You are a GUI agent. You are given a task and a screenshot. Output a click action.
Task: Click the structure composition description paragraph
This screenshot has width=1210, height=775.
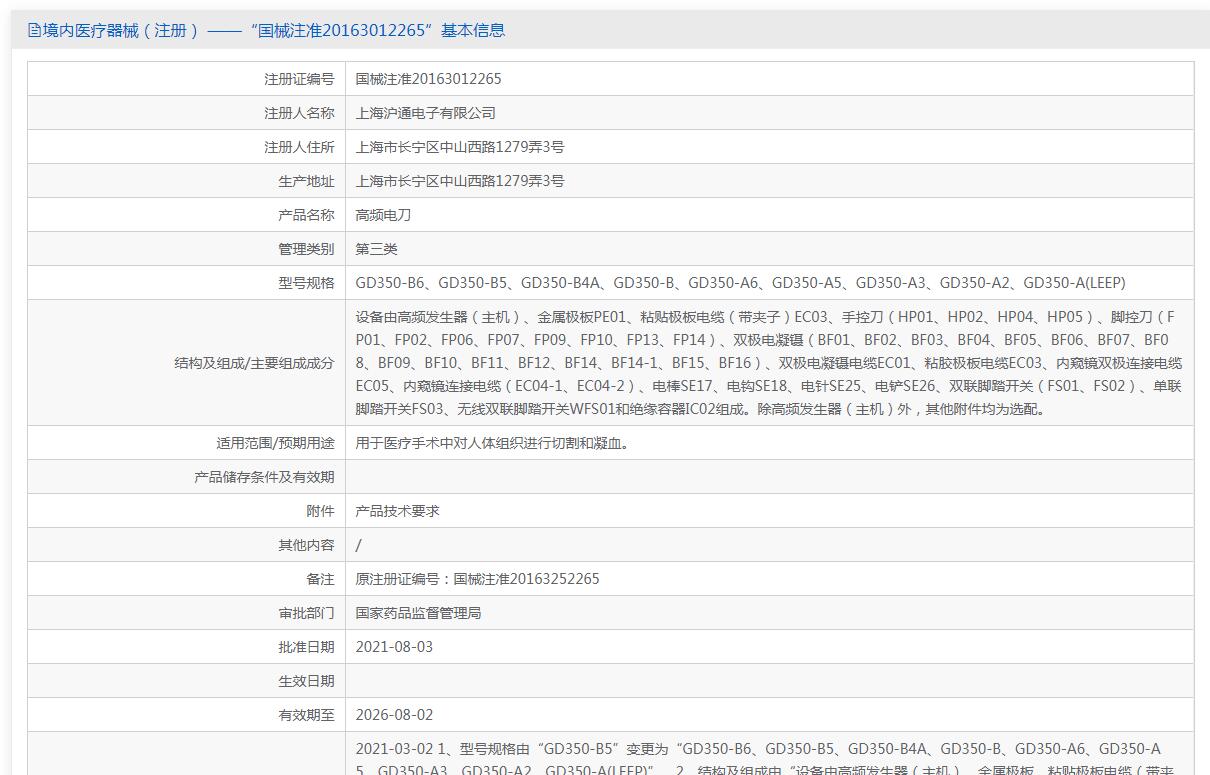tap(769, 363)
